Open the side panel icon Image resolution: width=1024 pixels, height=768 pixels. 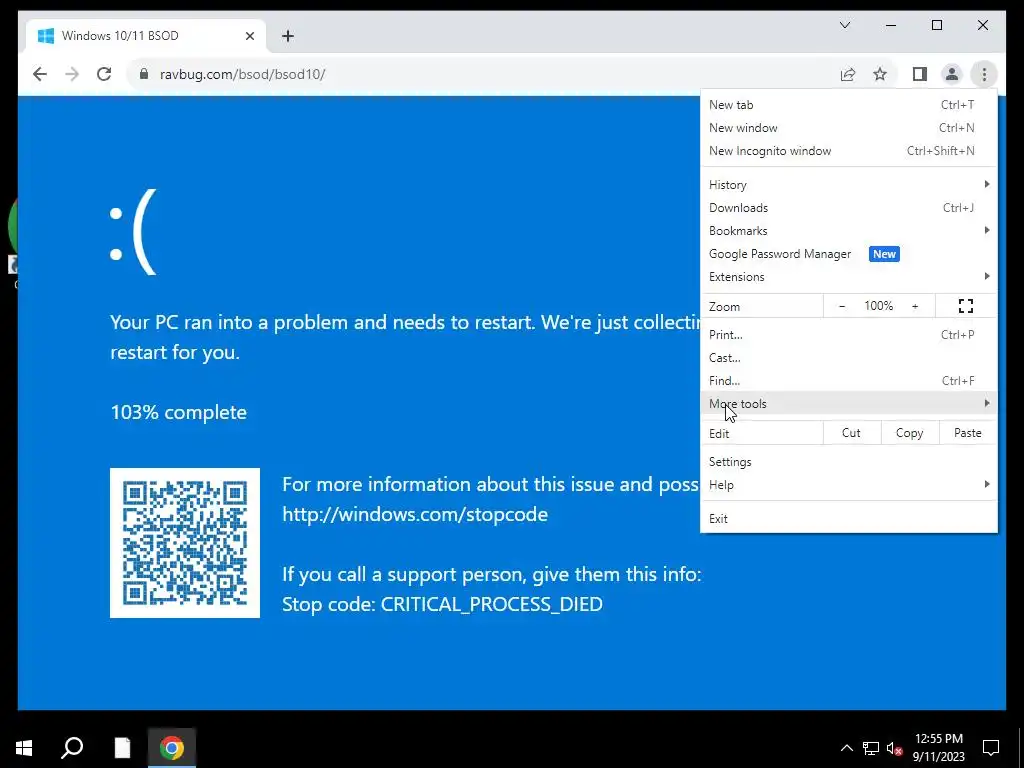point(920,74)
